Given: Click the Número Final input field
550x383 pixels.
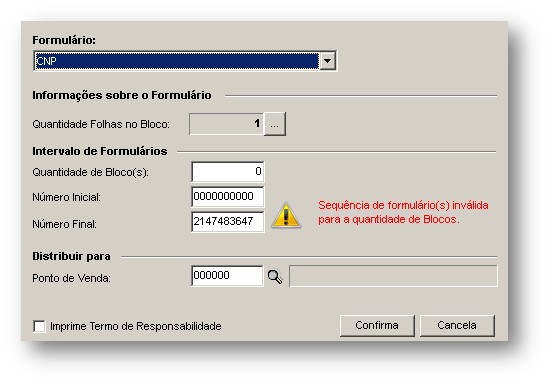Looking at the screenshot, I should point(228,221).
